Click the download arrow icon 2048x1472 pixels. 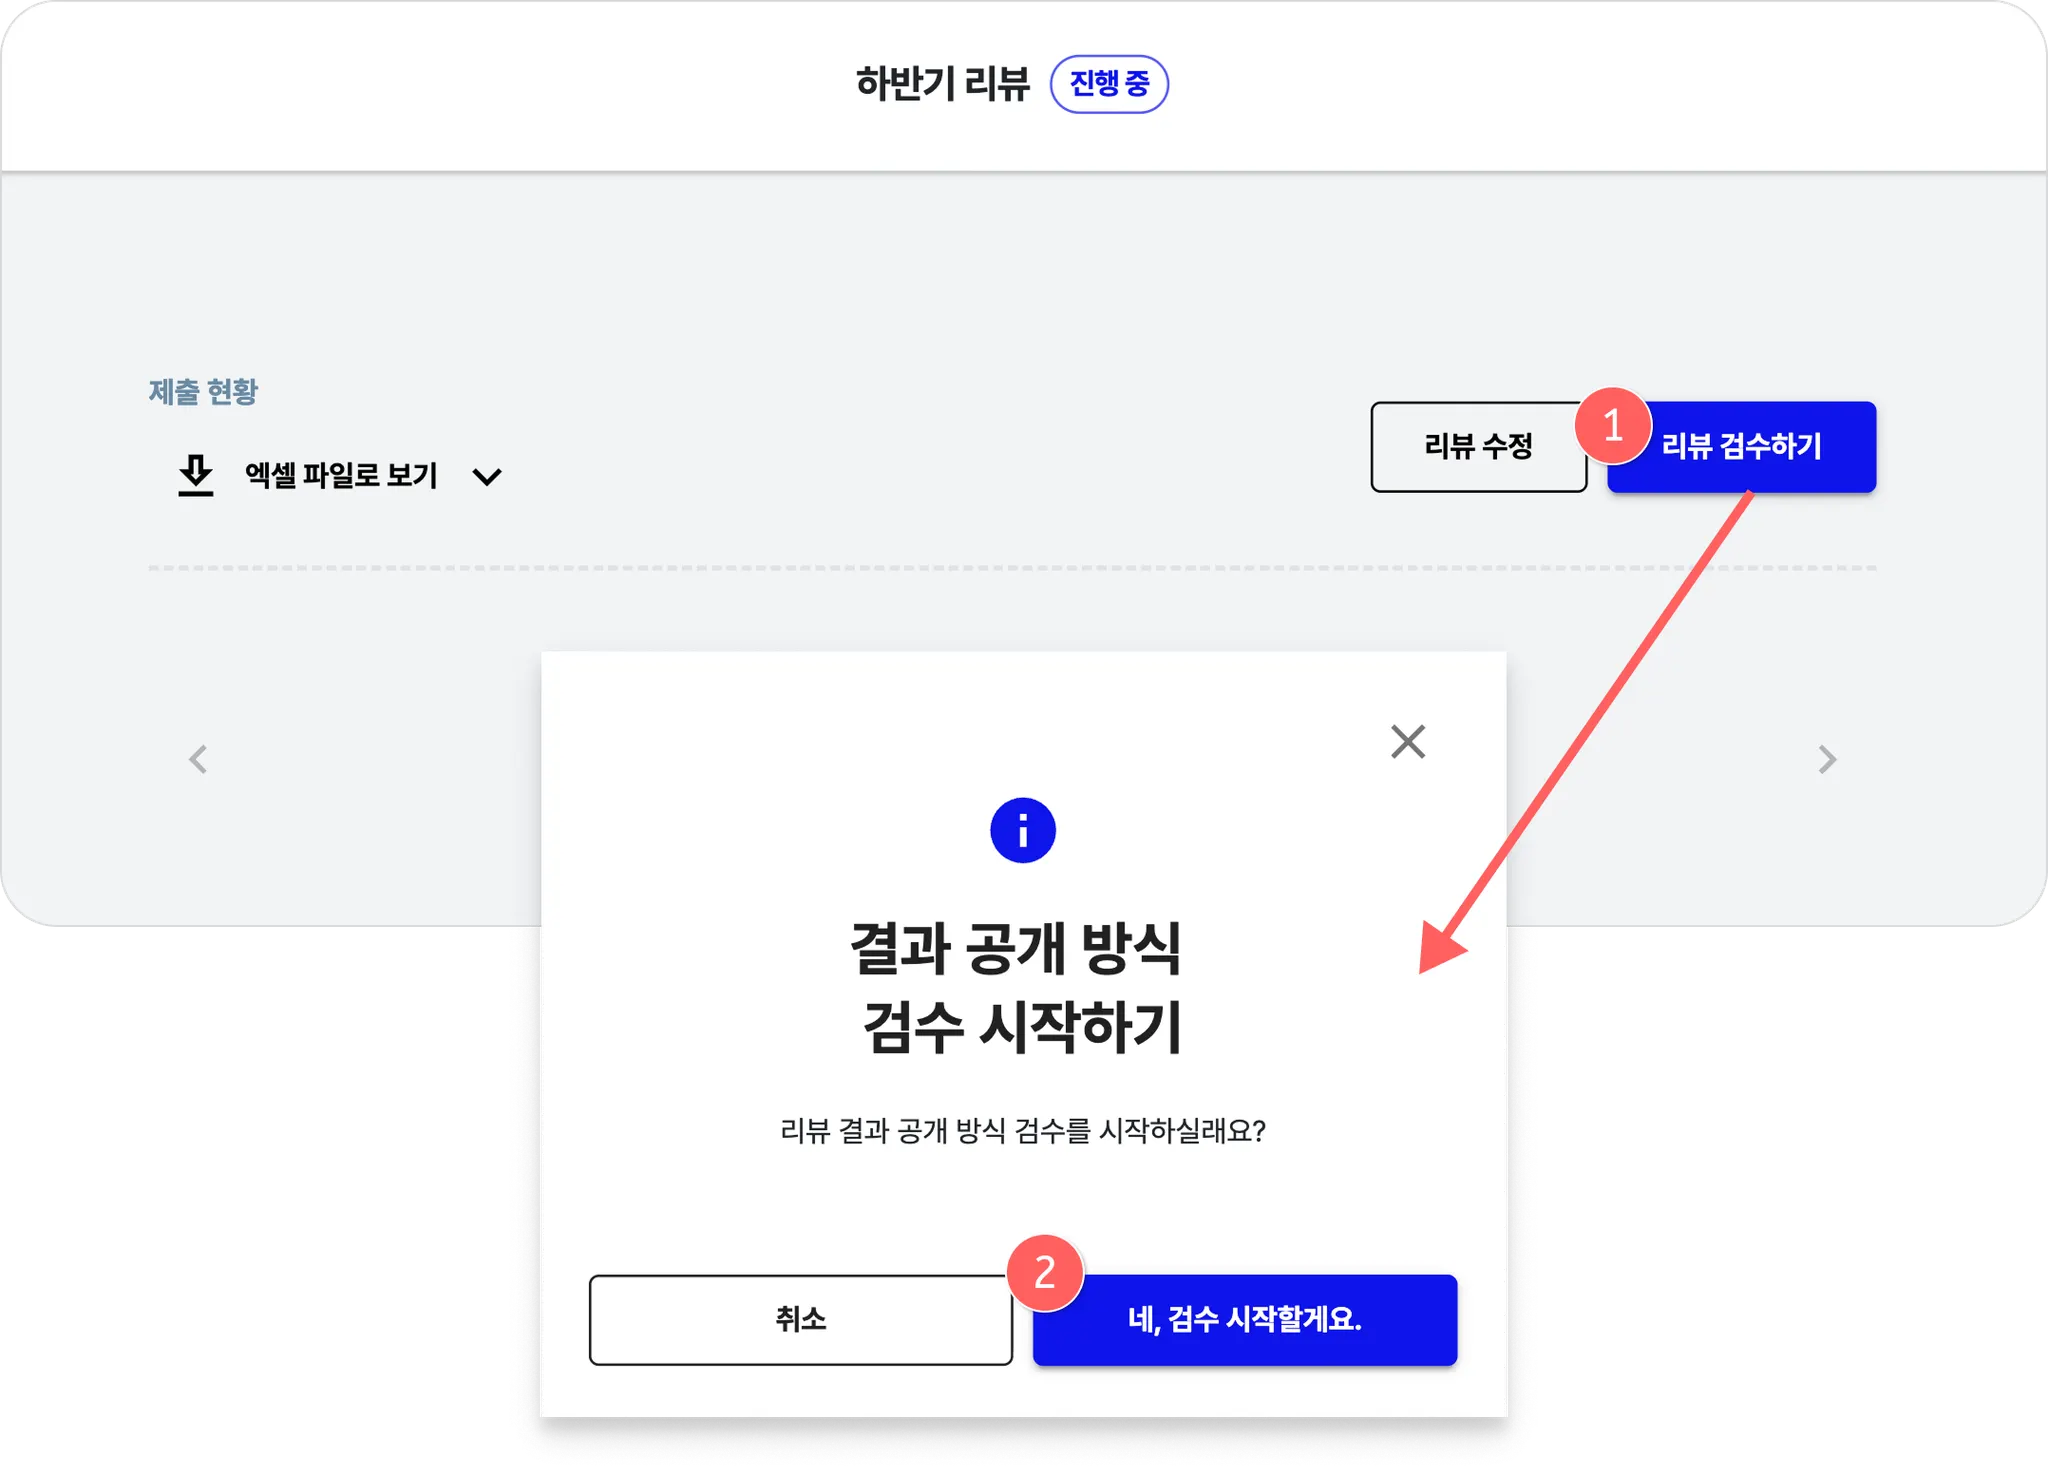point(196,475)
